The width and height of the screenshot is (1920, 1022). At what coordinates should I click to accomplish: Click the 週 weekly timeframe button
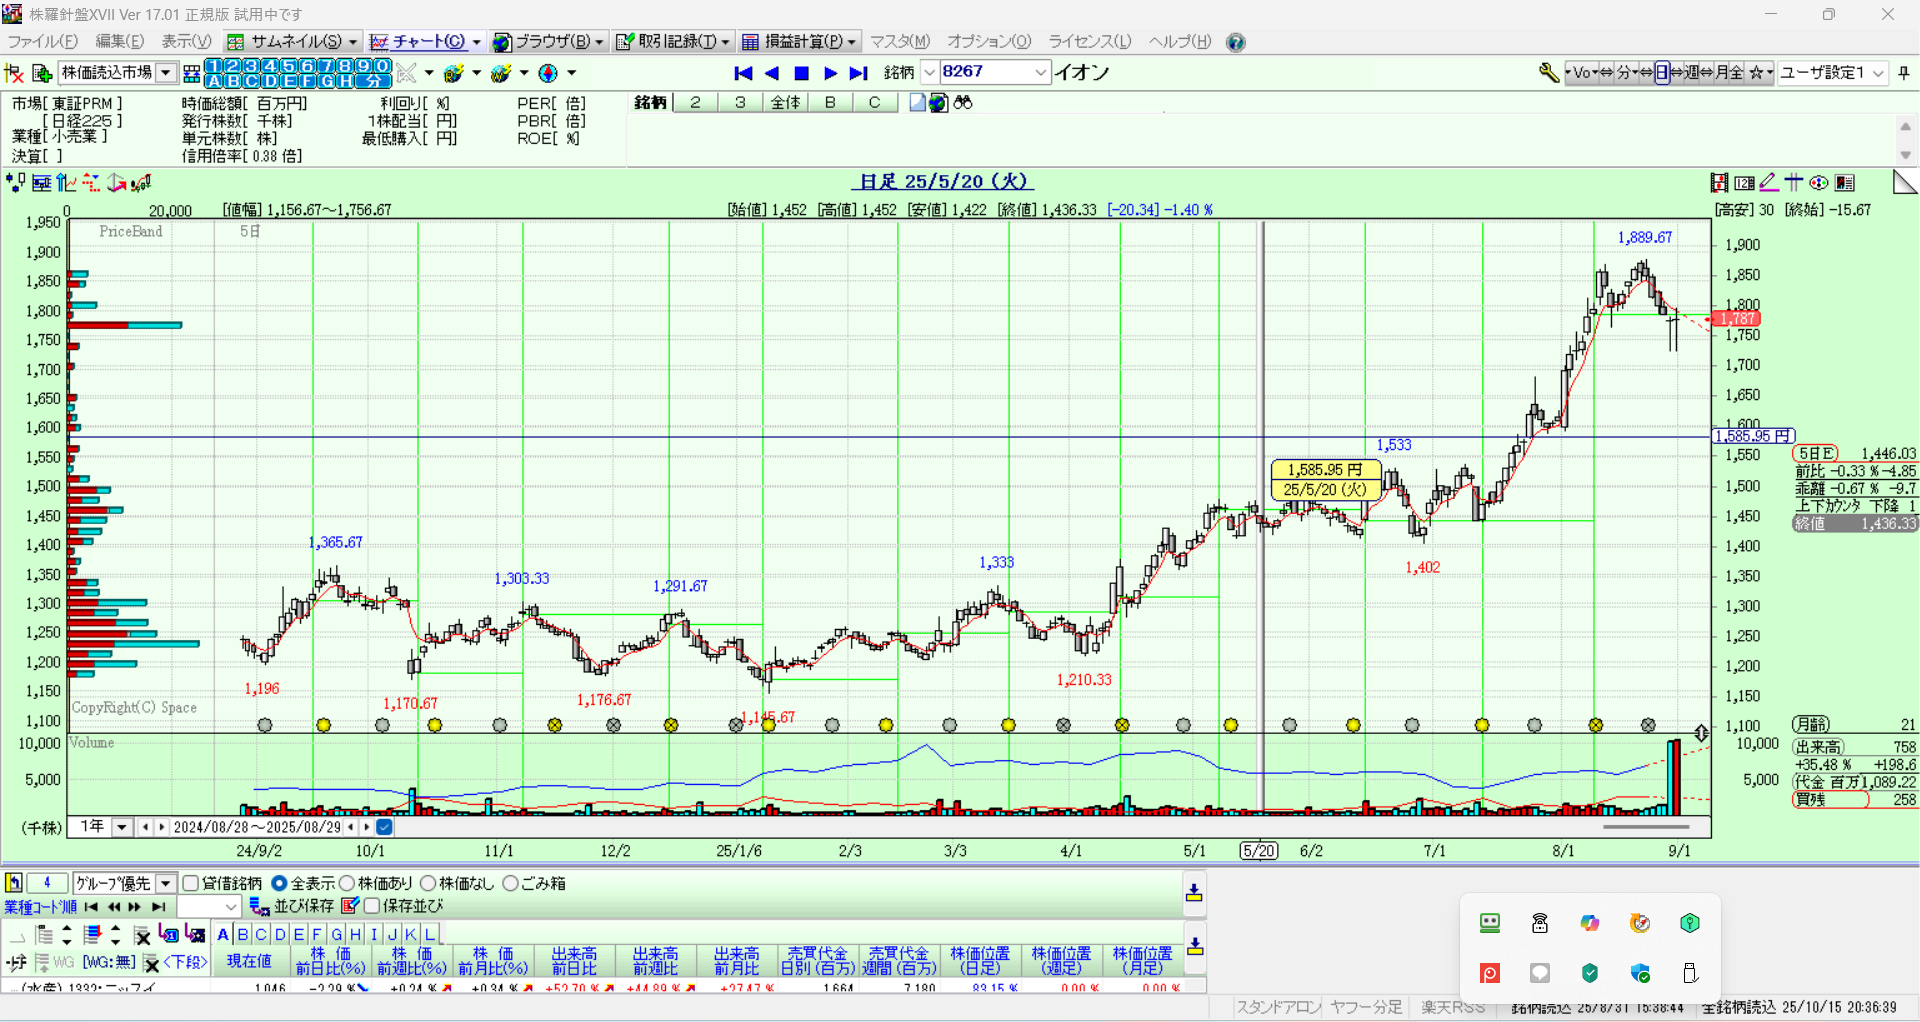[1692, 73]
